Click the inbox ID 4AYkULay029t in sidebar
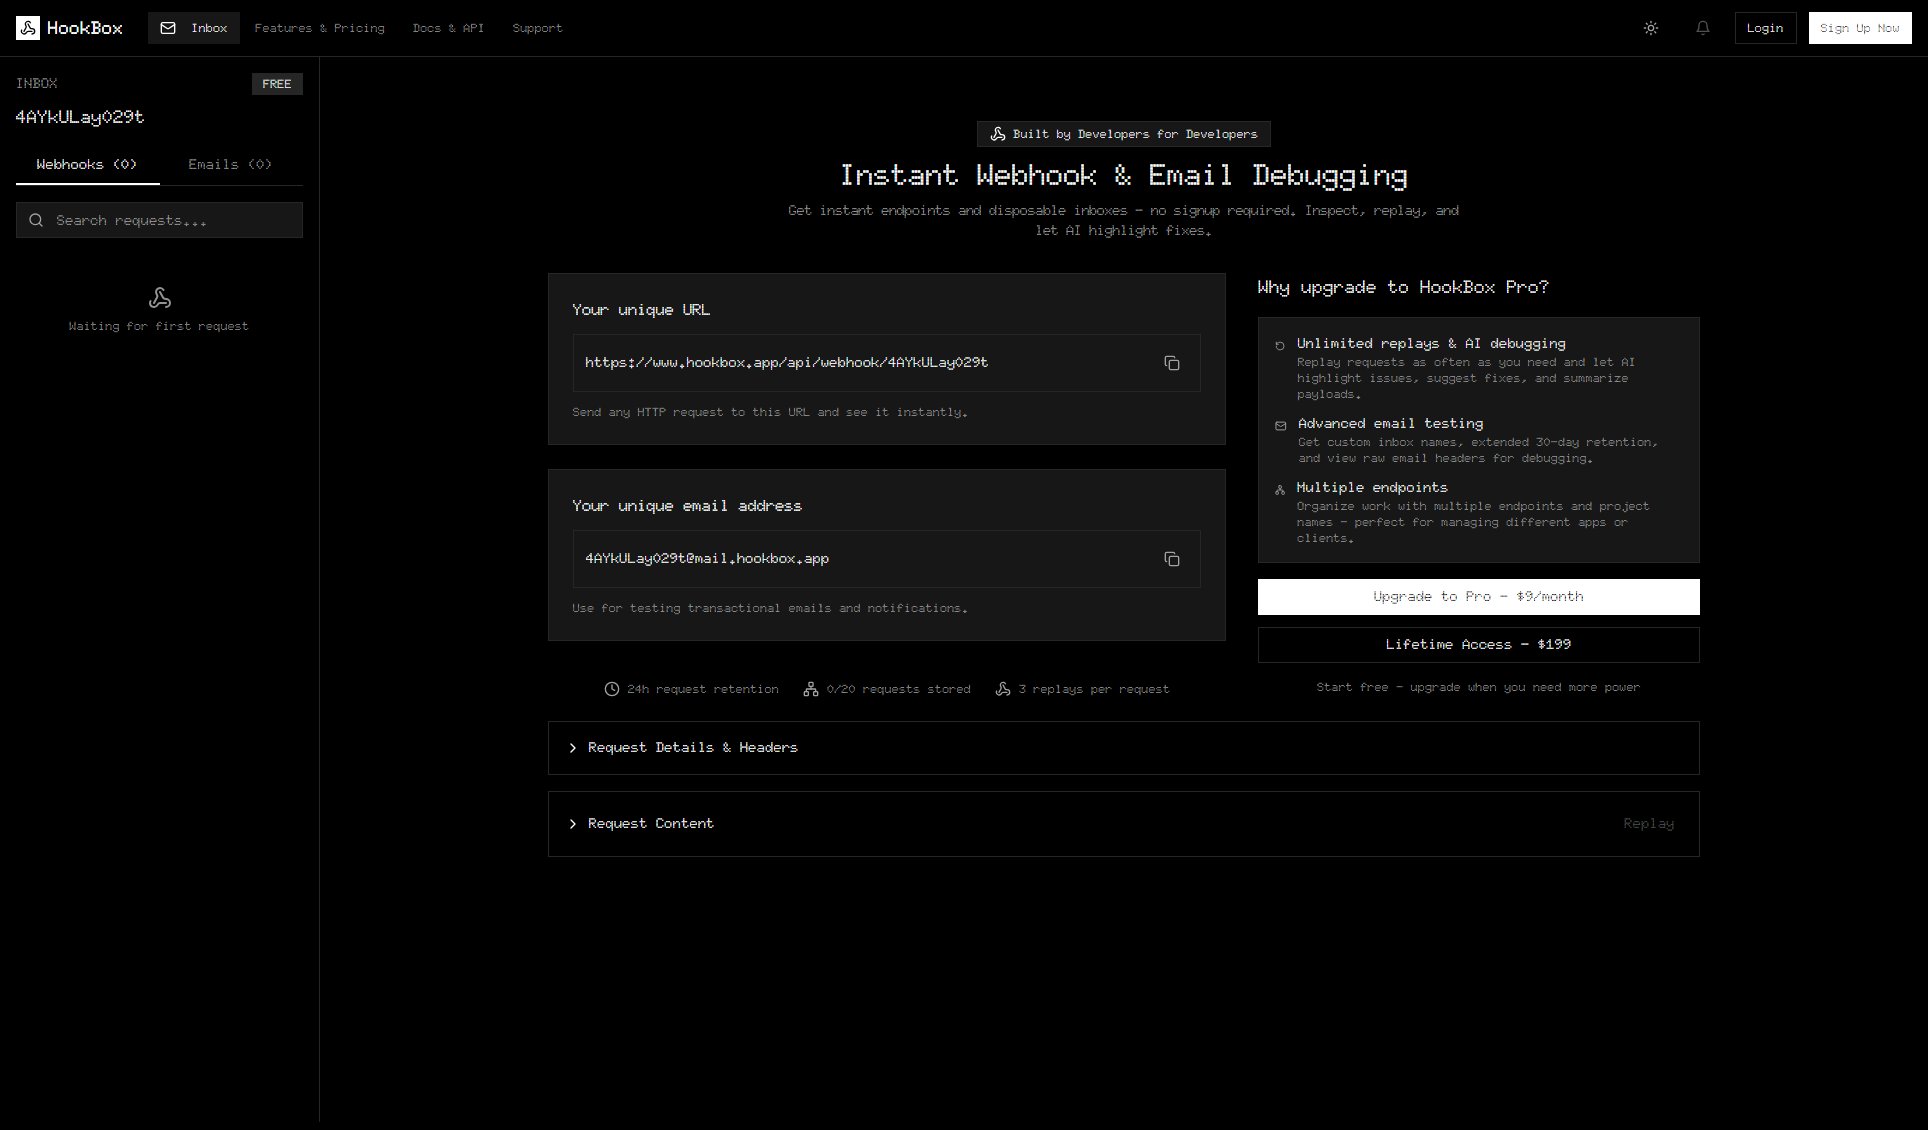Screen dimensions: 1928x1130 point(80,117)
